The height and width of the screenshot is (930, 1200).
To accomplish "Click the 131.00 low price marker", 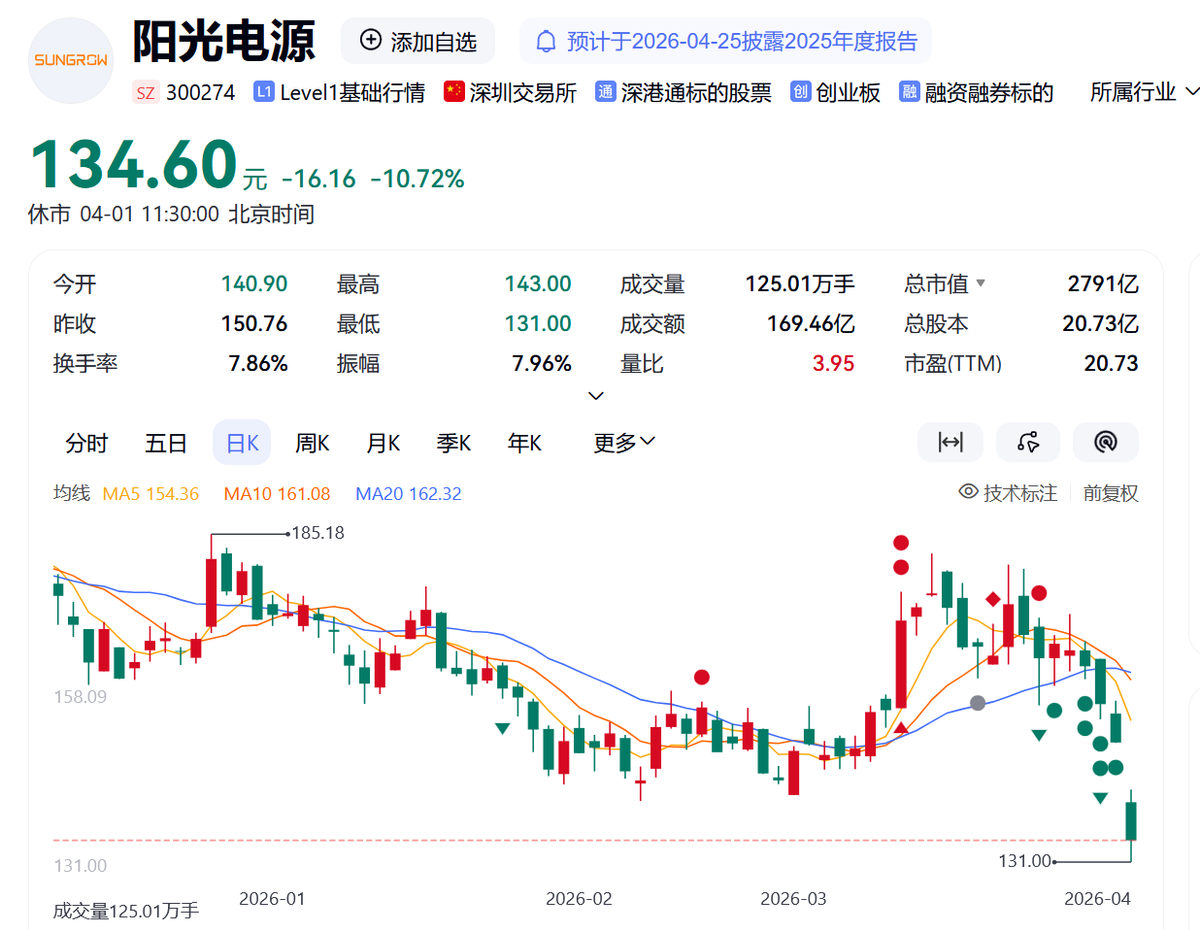I will tap(1025, 861).
